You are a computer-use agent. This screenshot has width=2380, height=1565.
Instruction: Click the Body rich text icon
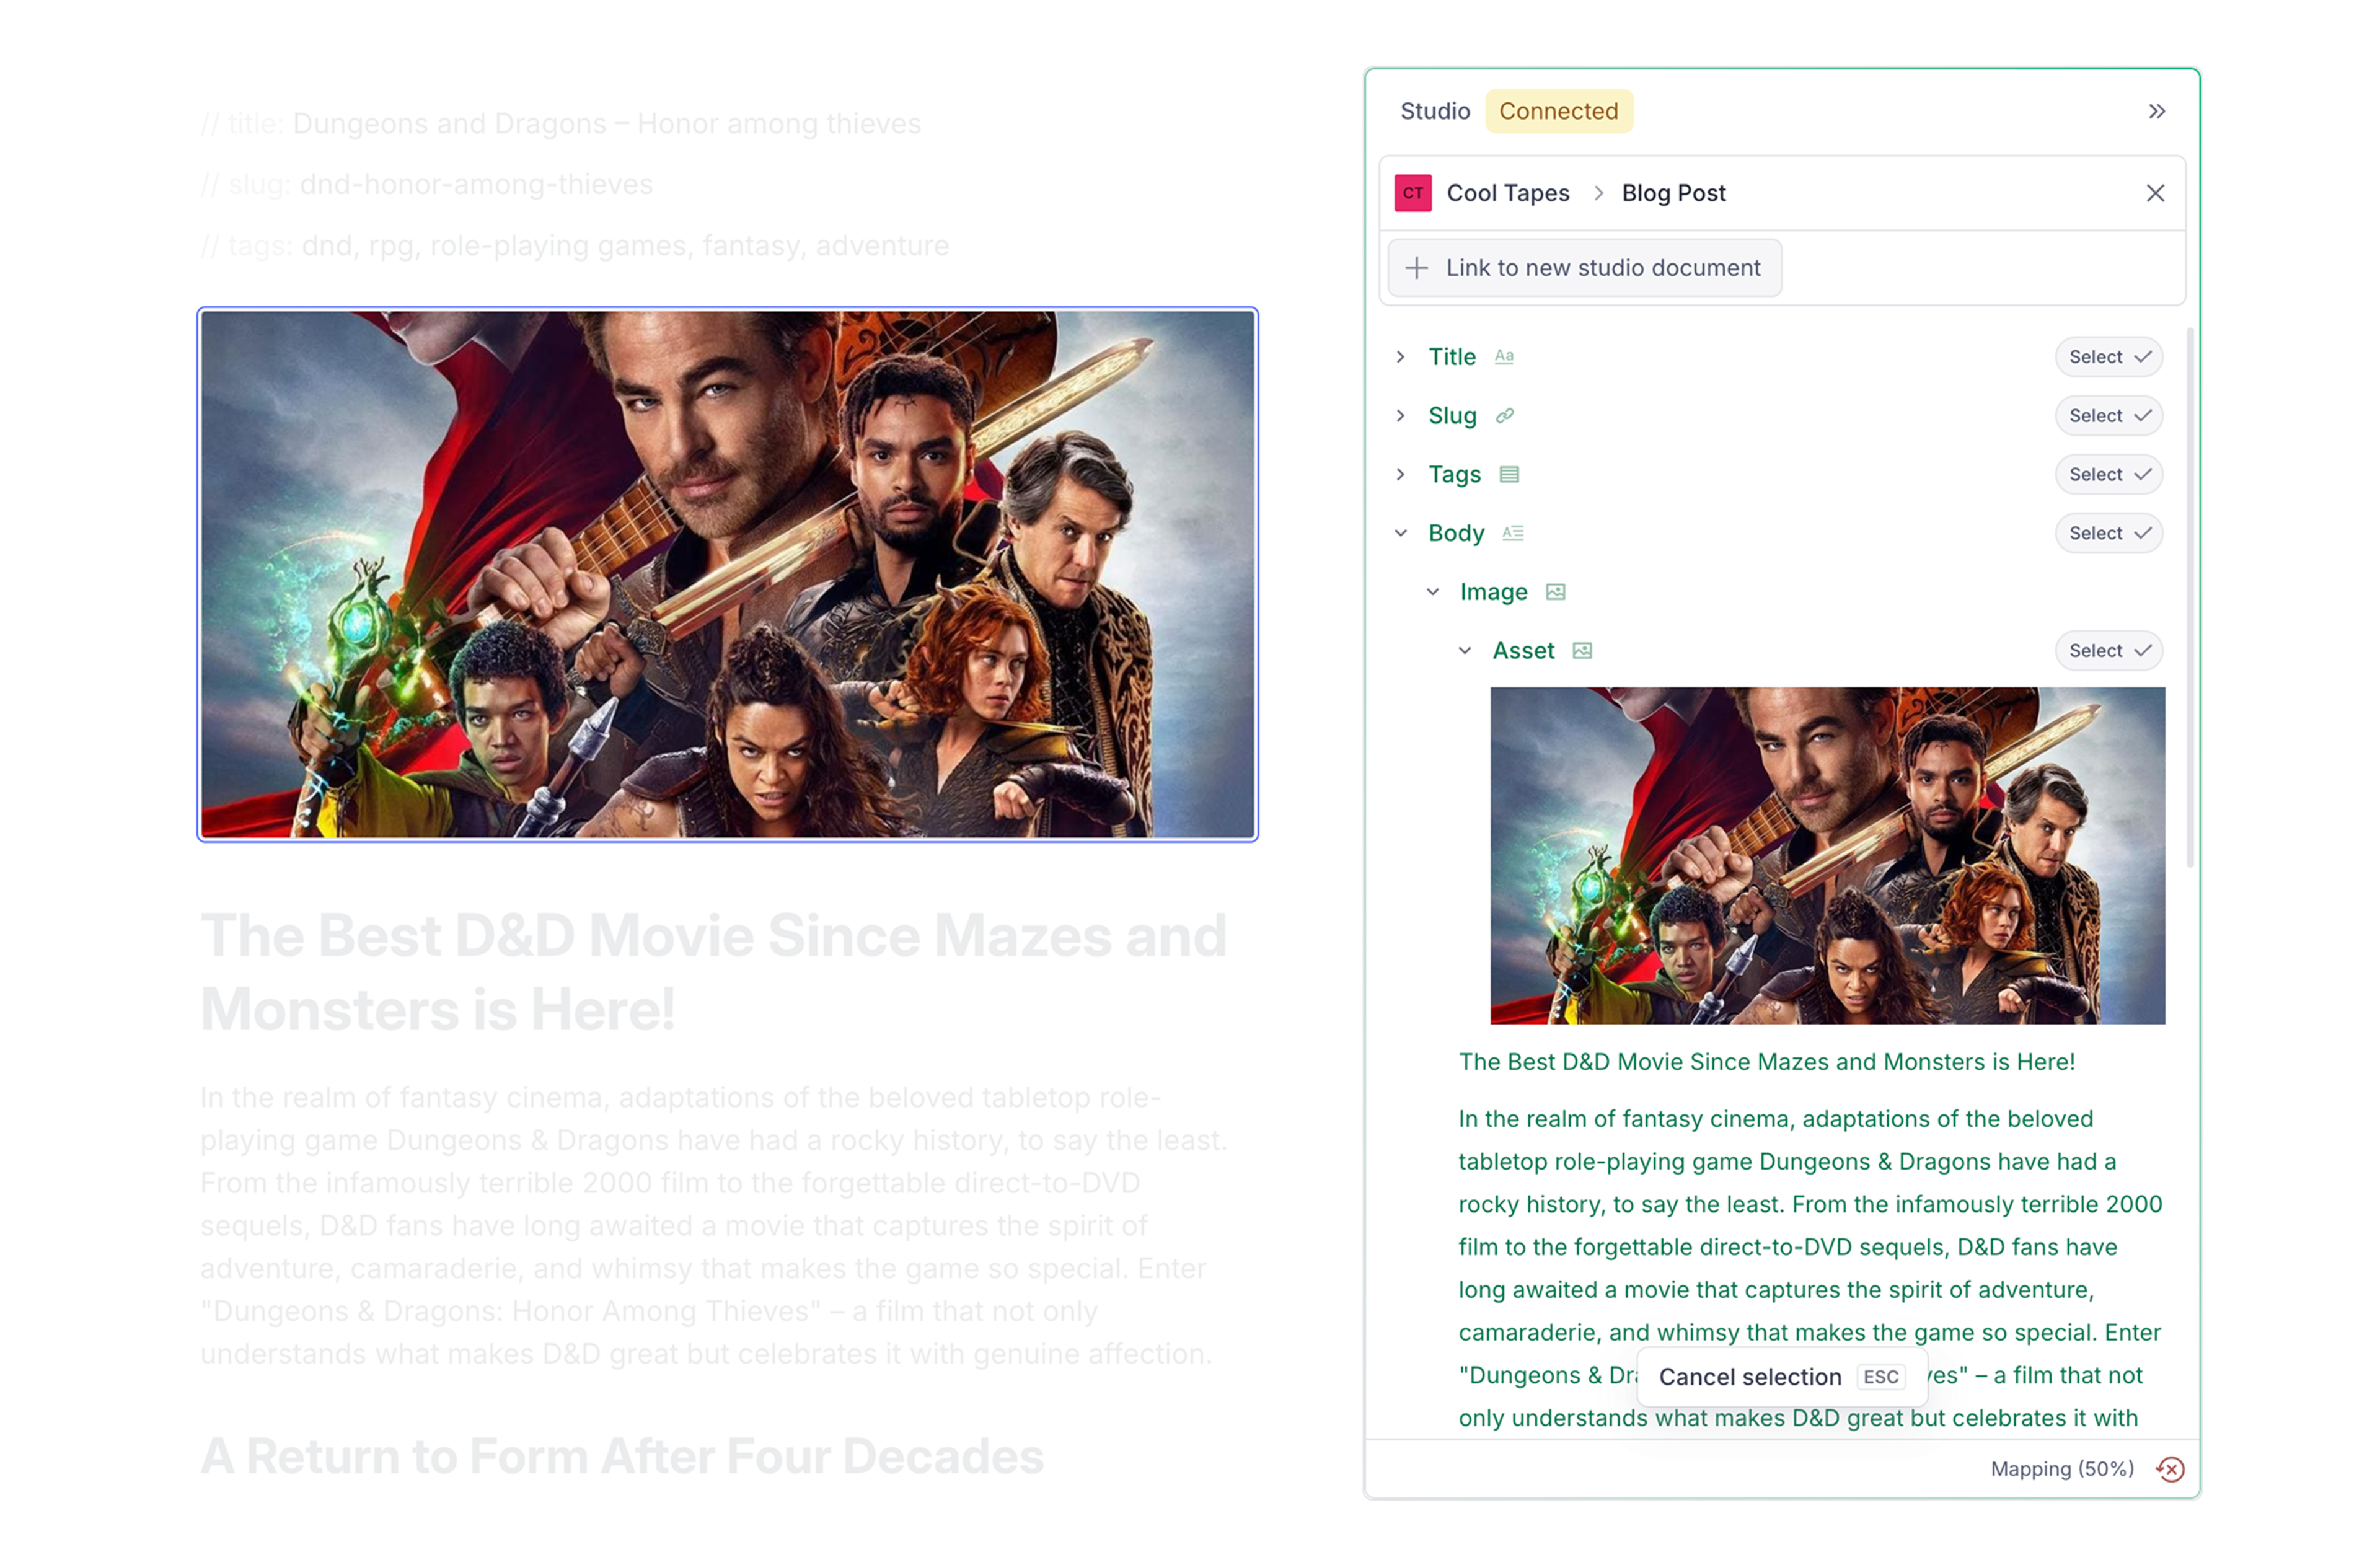[1512, 533]
